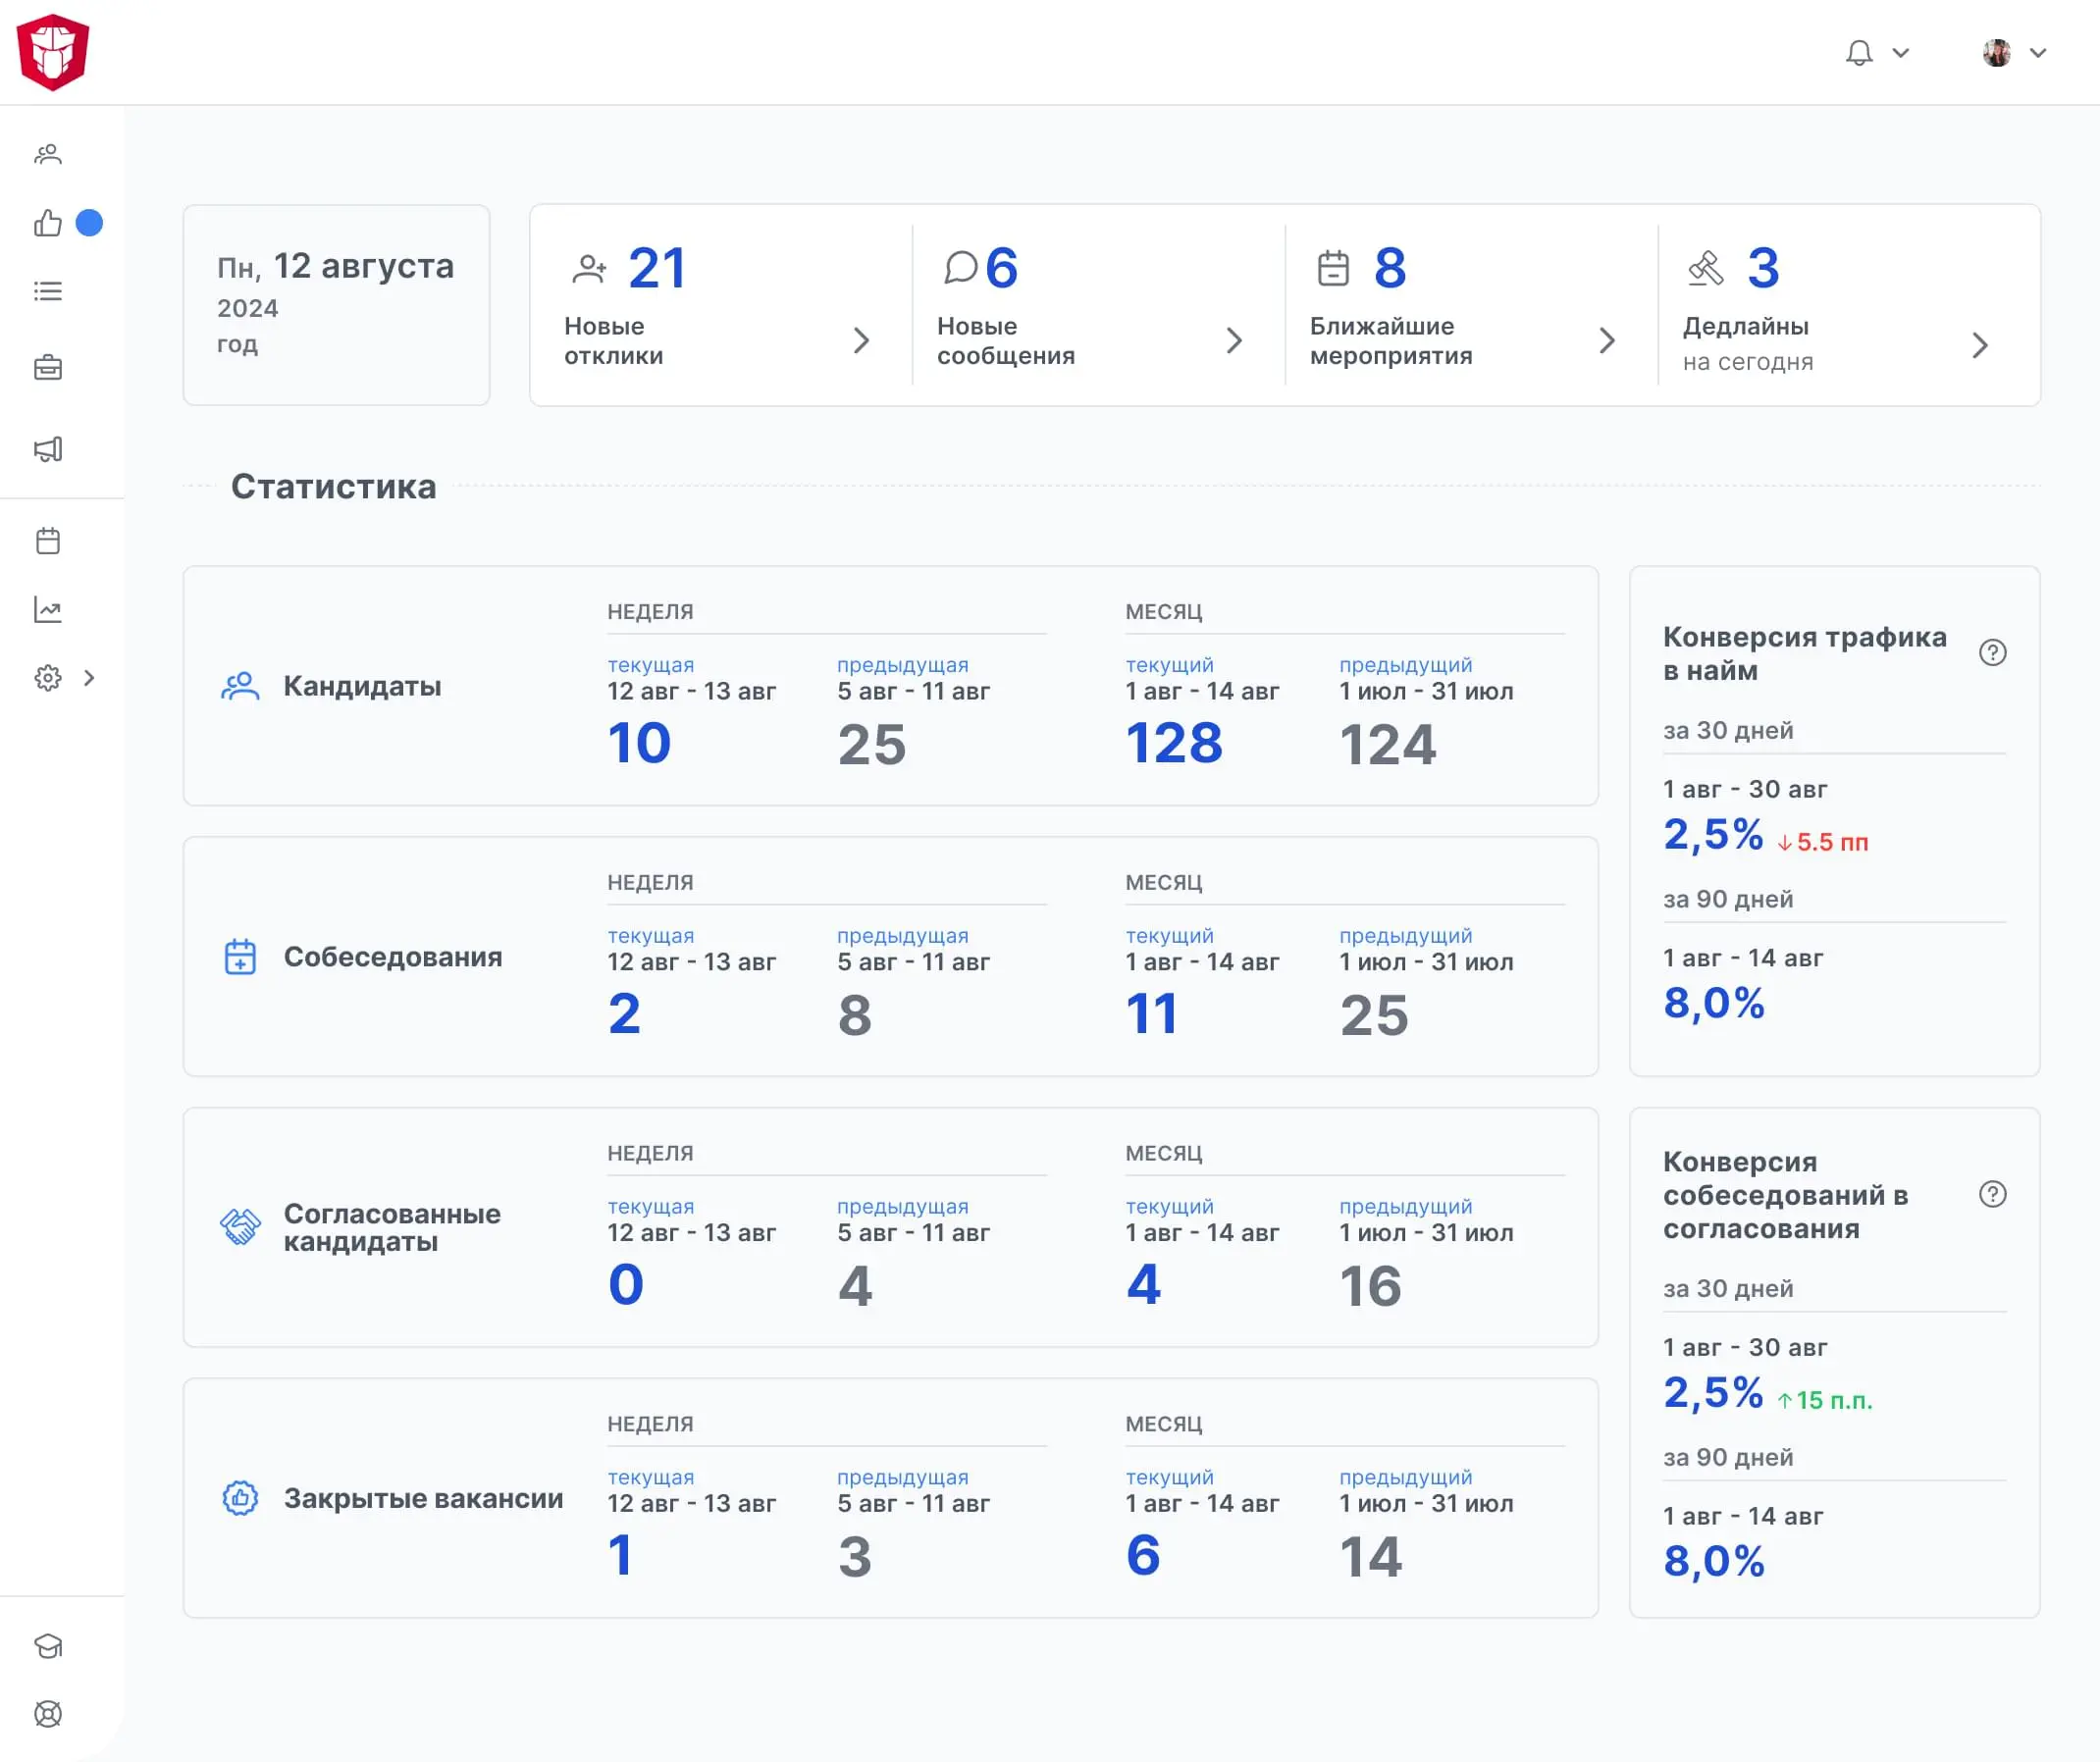This screenshot has height=1762, width=2100.
Task: Open the calendar icon in sidebar
Action: (48, 541)
